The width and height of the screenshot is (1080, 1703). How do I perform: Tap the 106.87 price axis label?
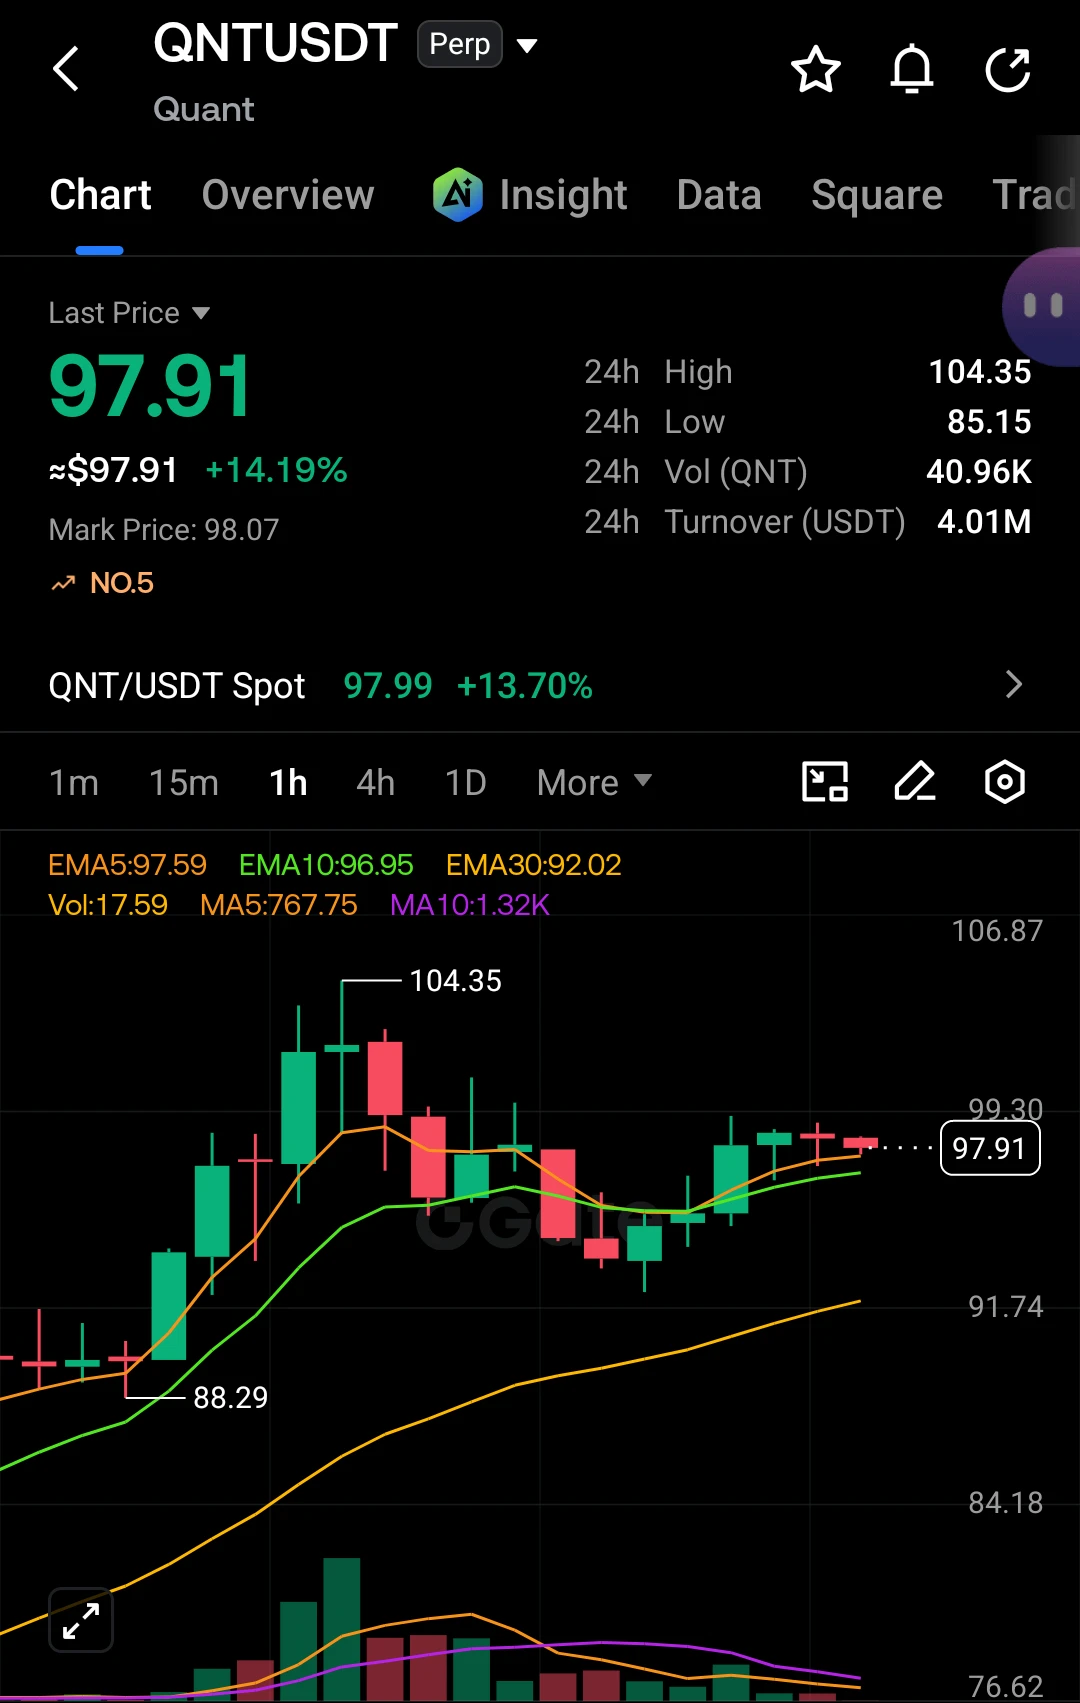coord(997,931)
